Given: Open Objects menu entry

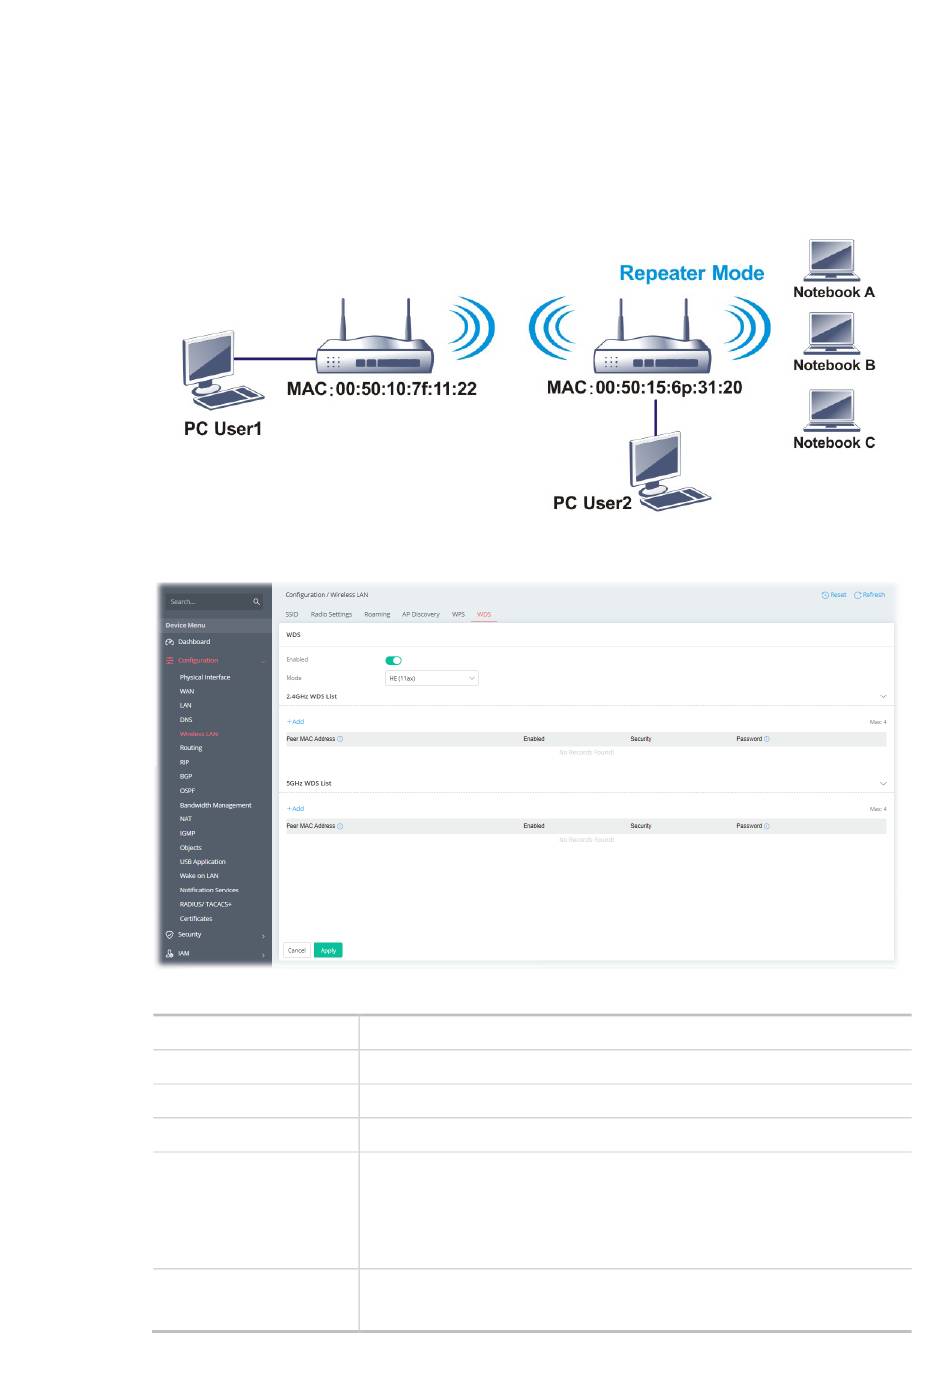Looking at the screenshot, I should click(191, 848).
